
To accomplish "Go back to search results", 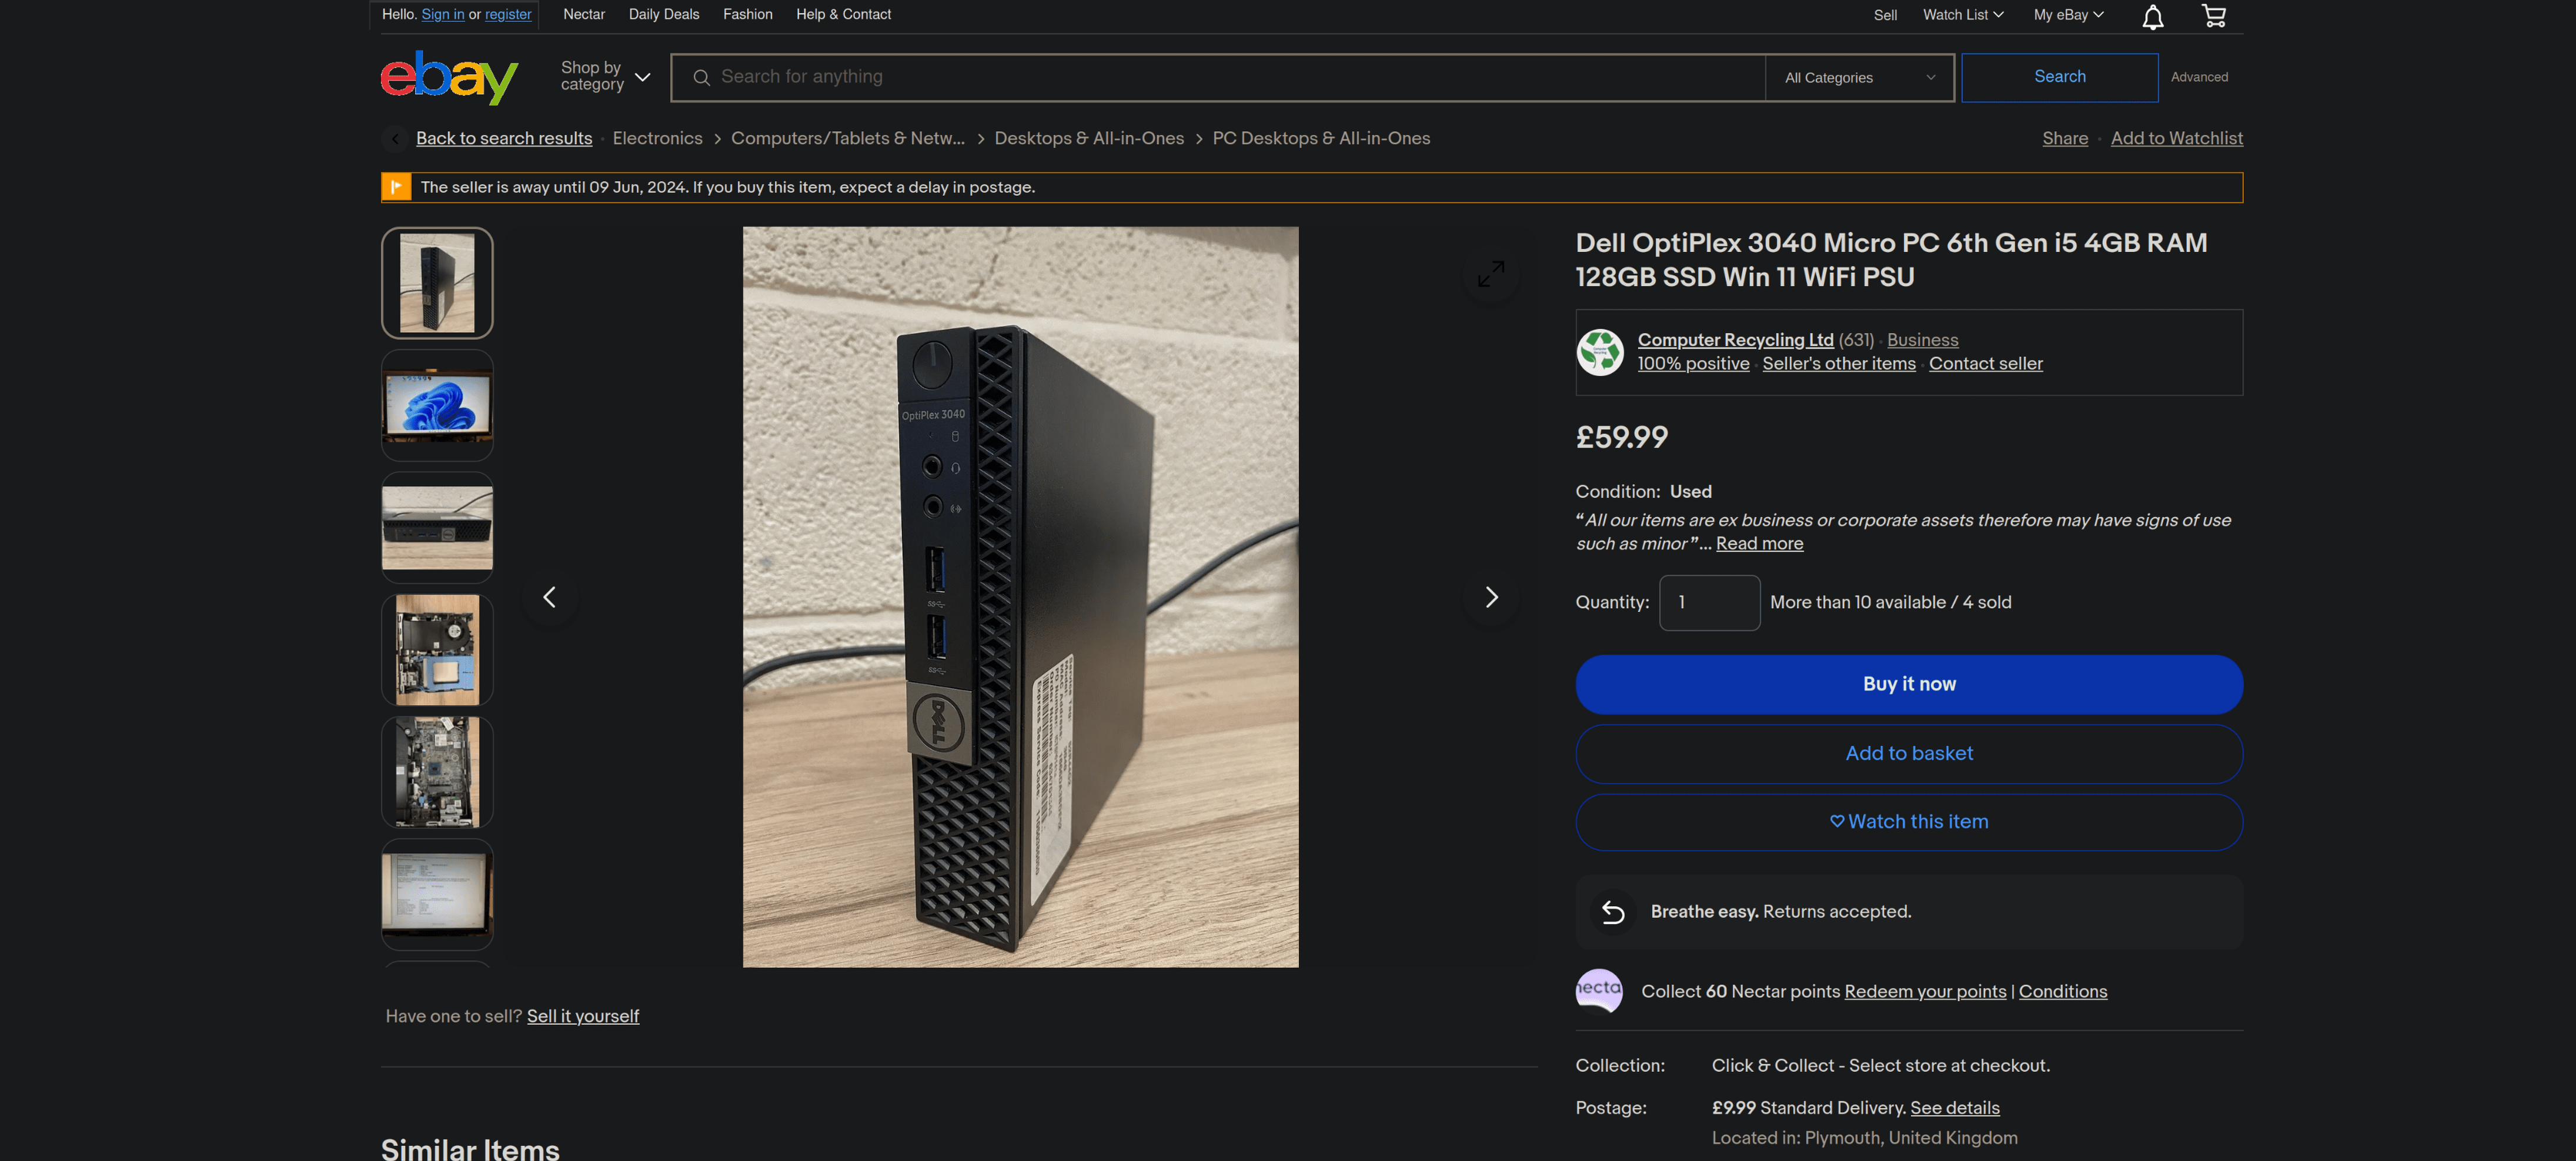I will [x=503, y=138].
